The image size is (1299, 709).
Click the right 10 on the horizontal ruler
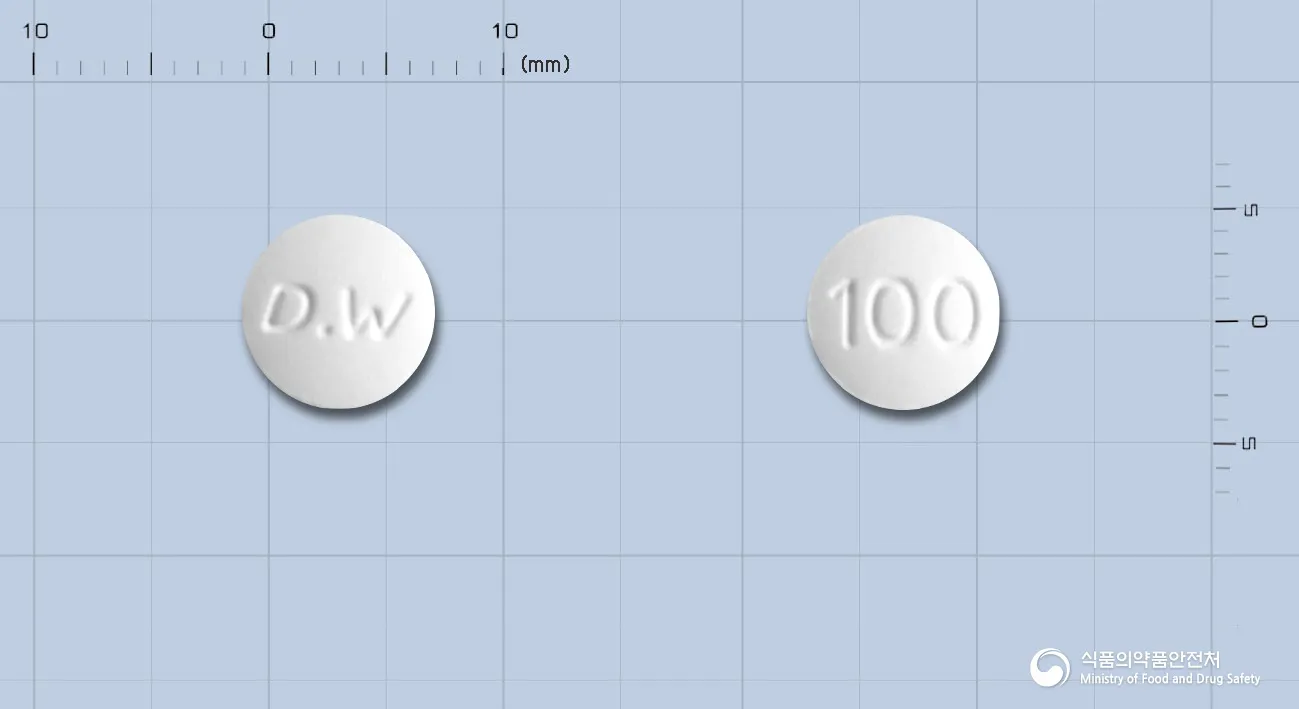coord(505,31)
